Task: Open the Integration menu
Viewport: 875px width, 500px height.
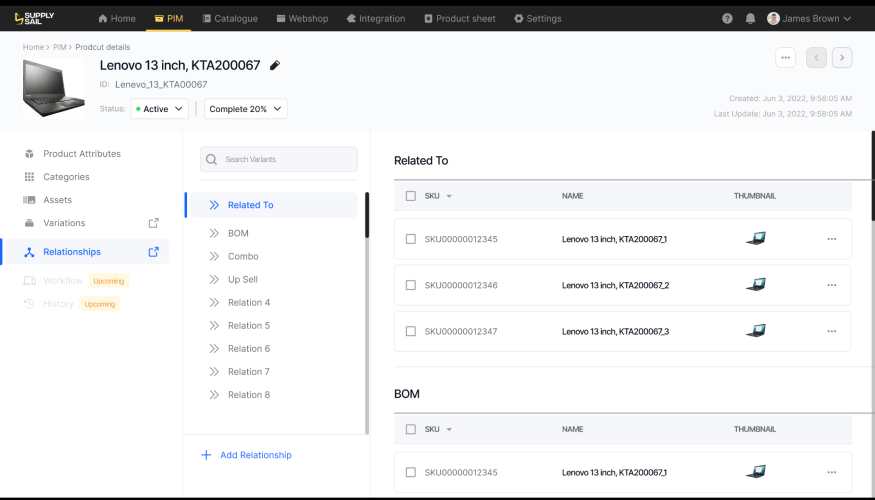Action: pyautogui.click(x=376, y=18)
